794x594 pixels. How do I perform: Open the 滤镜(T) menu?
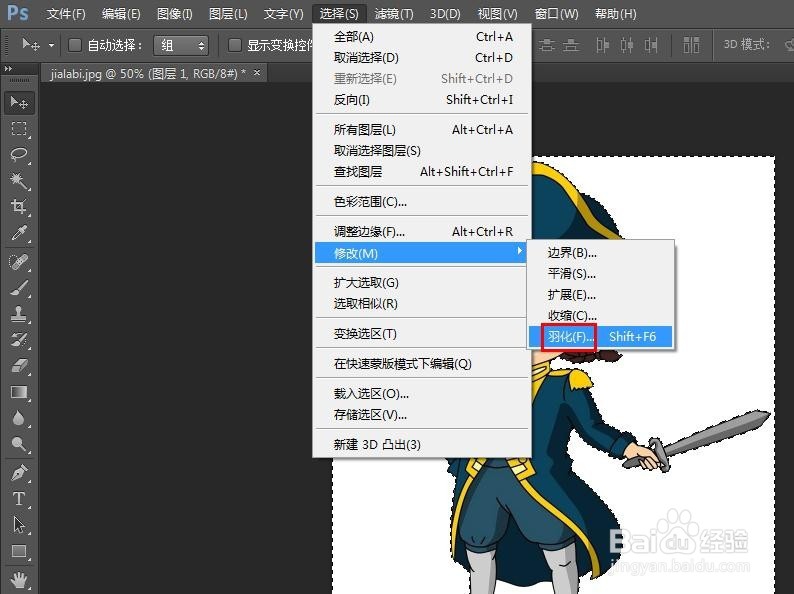pos(394,14)
